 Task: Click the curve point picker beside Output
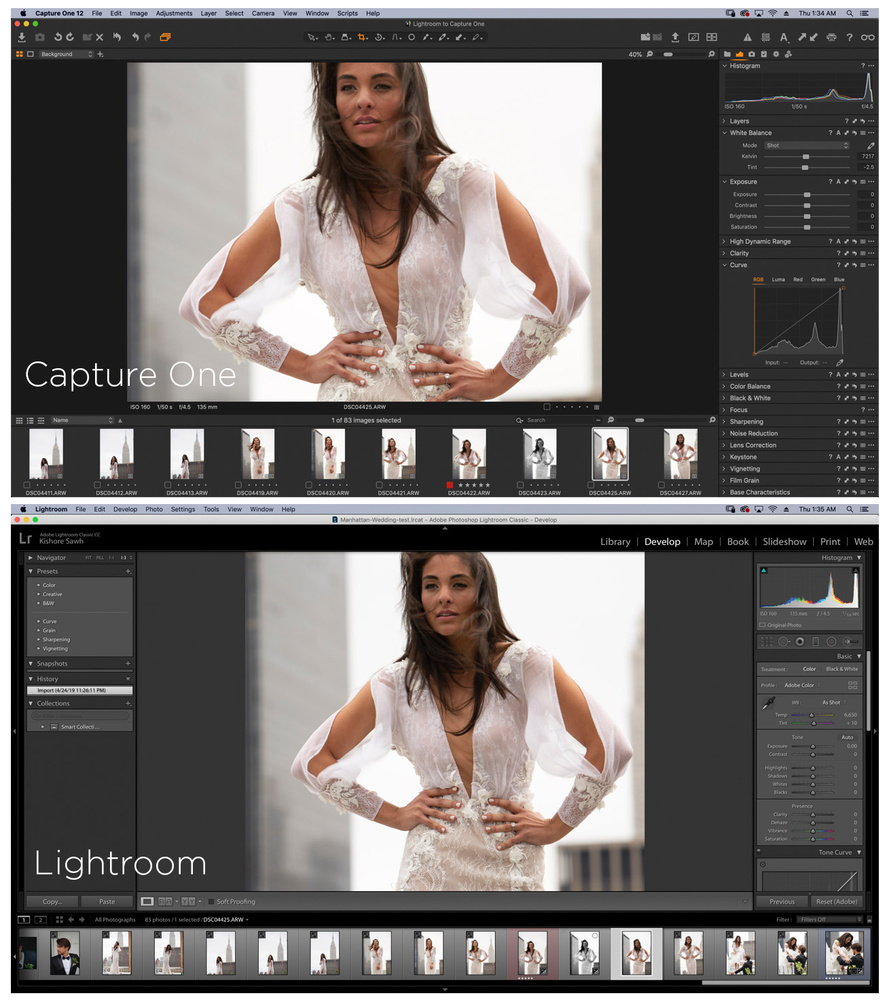(x=840, y=362)
